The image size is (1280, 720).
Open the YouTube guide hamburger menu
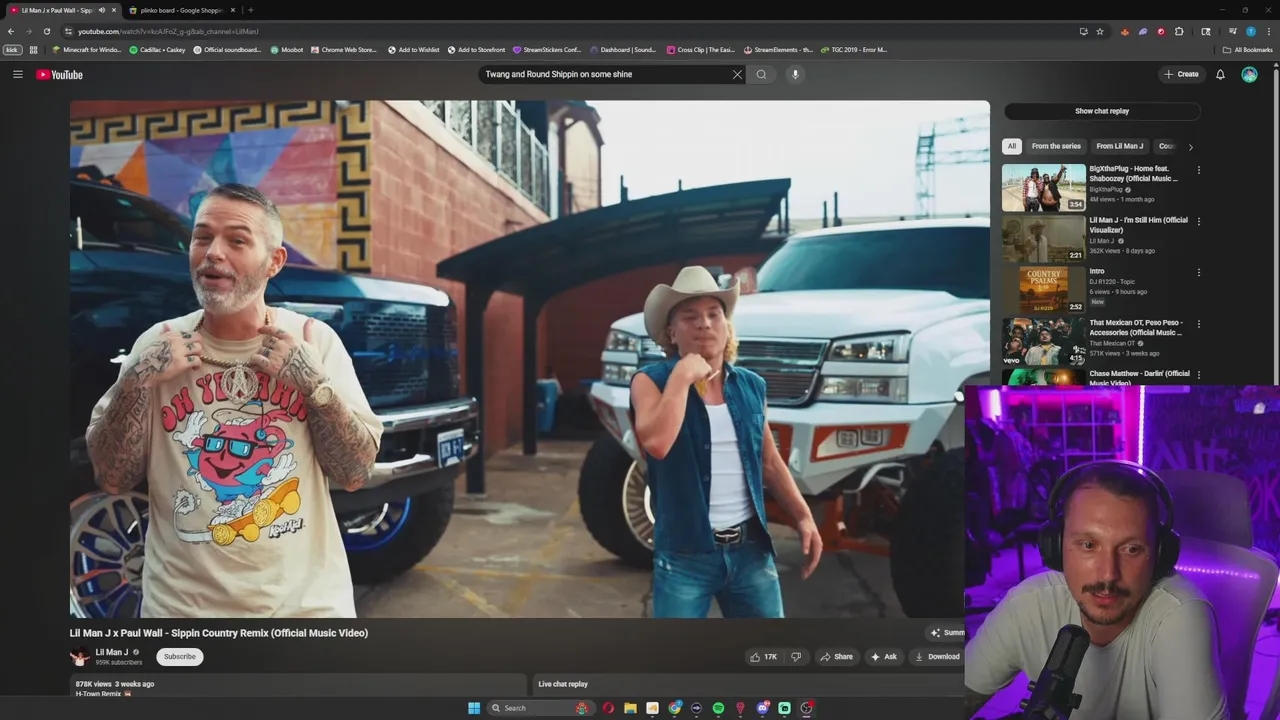pos(18,74)
